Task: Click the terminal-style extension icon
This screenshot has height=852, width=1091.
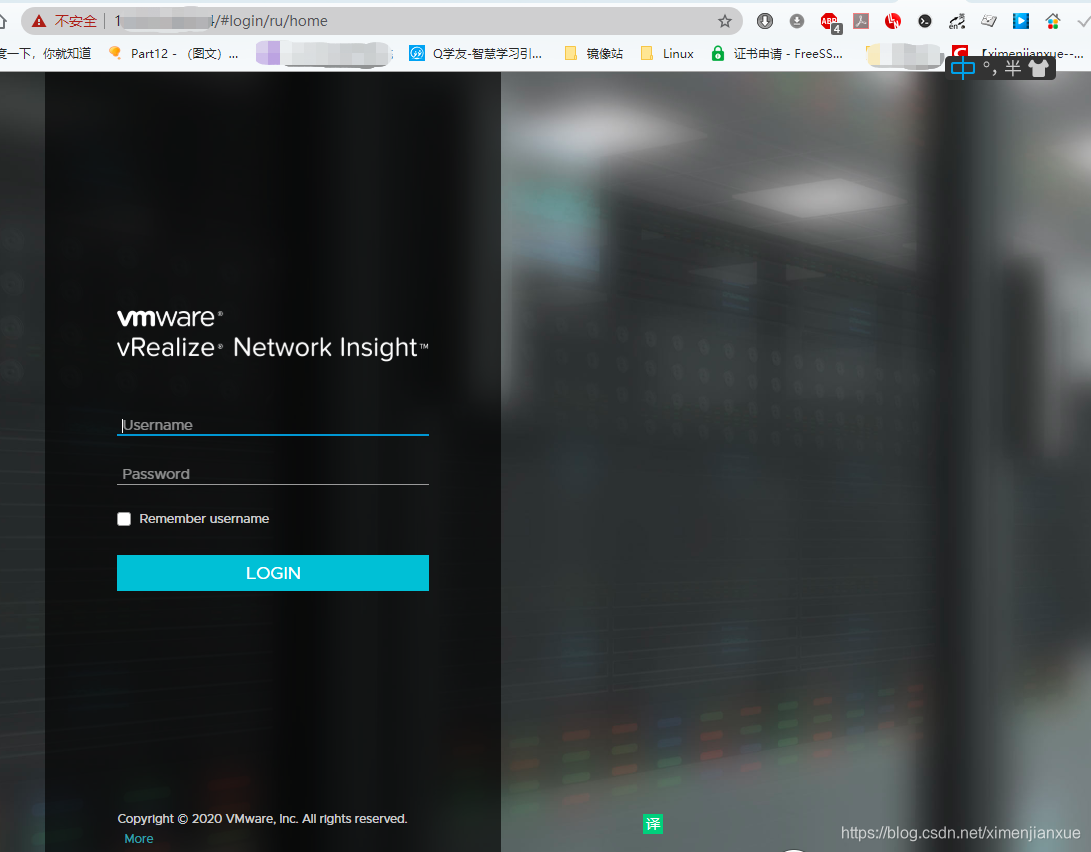Action: point(926,20)
